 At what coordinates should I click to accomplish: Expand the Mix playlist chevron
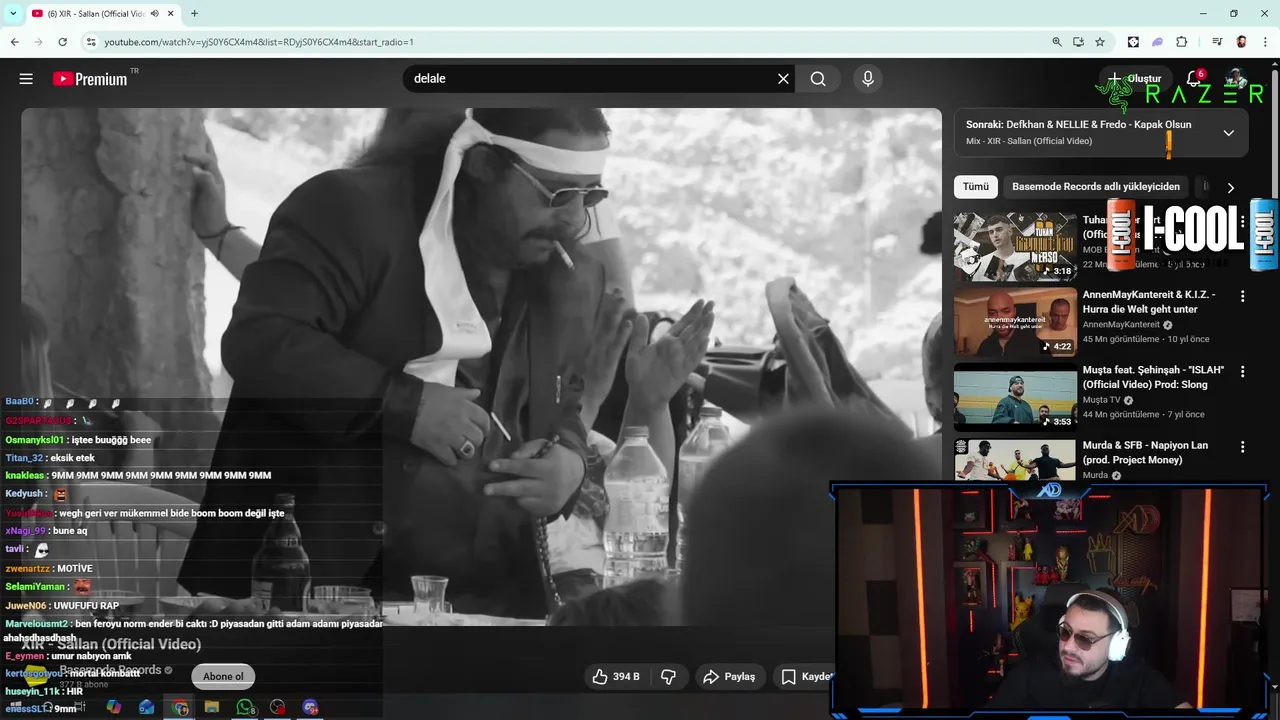click(1229, 132)
